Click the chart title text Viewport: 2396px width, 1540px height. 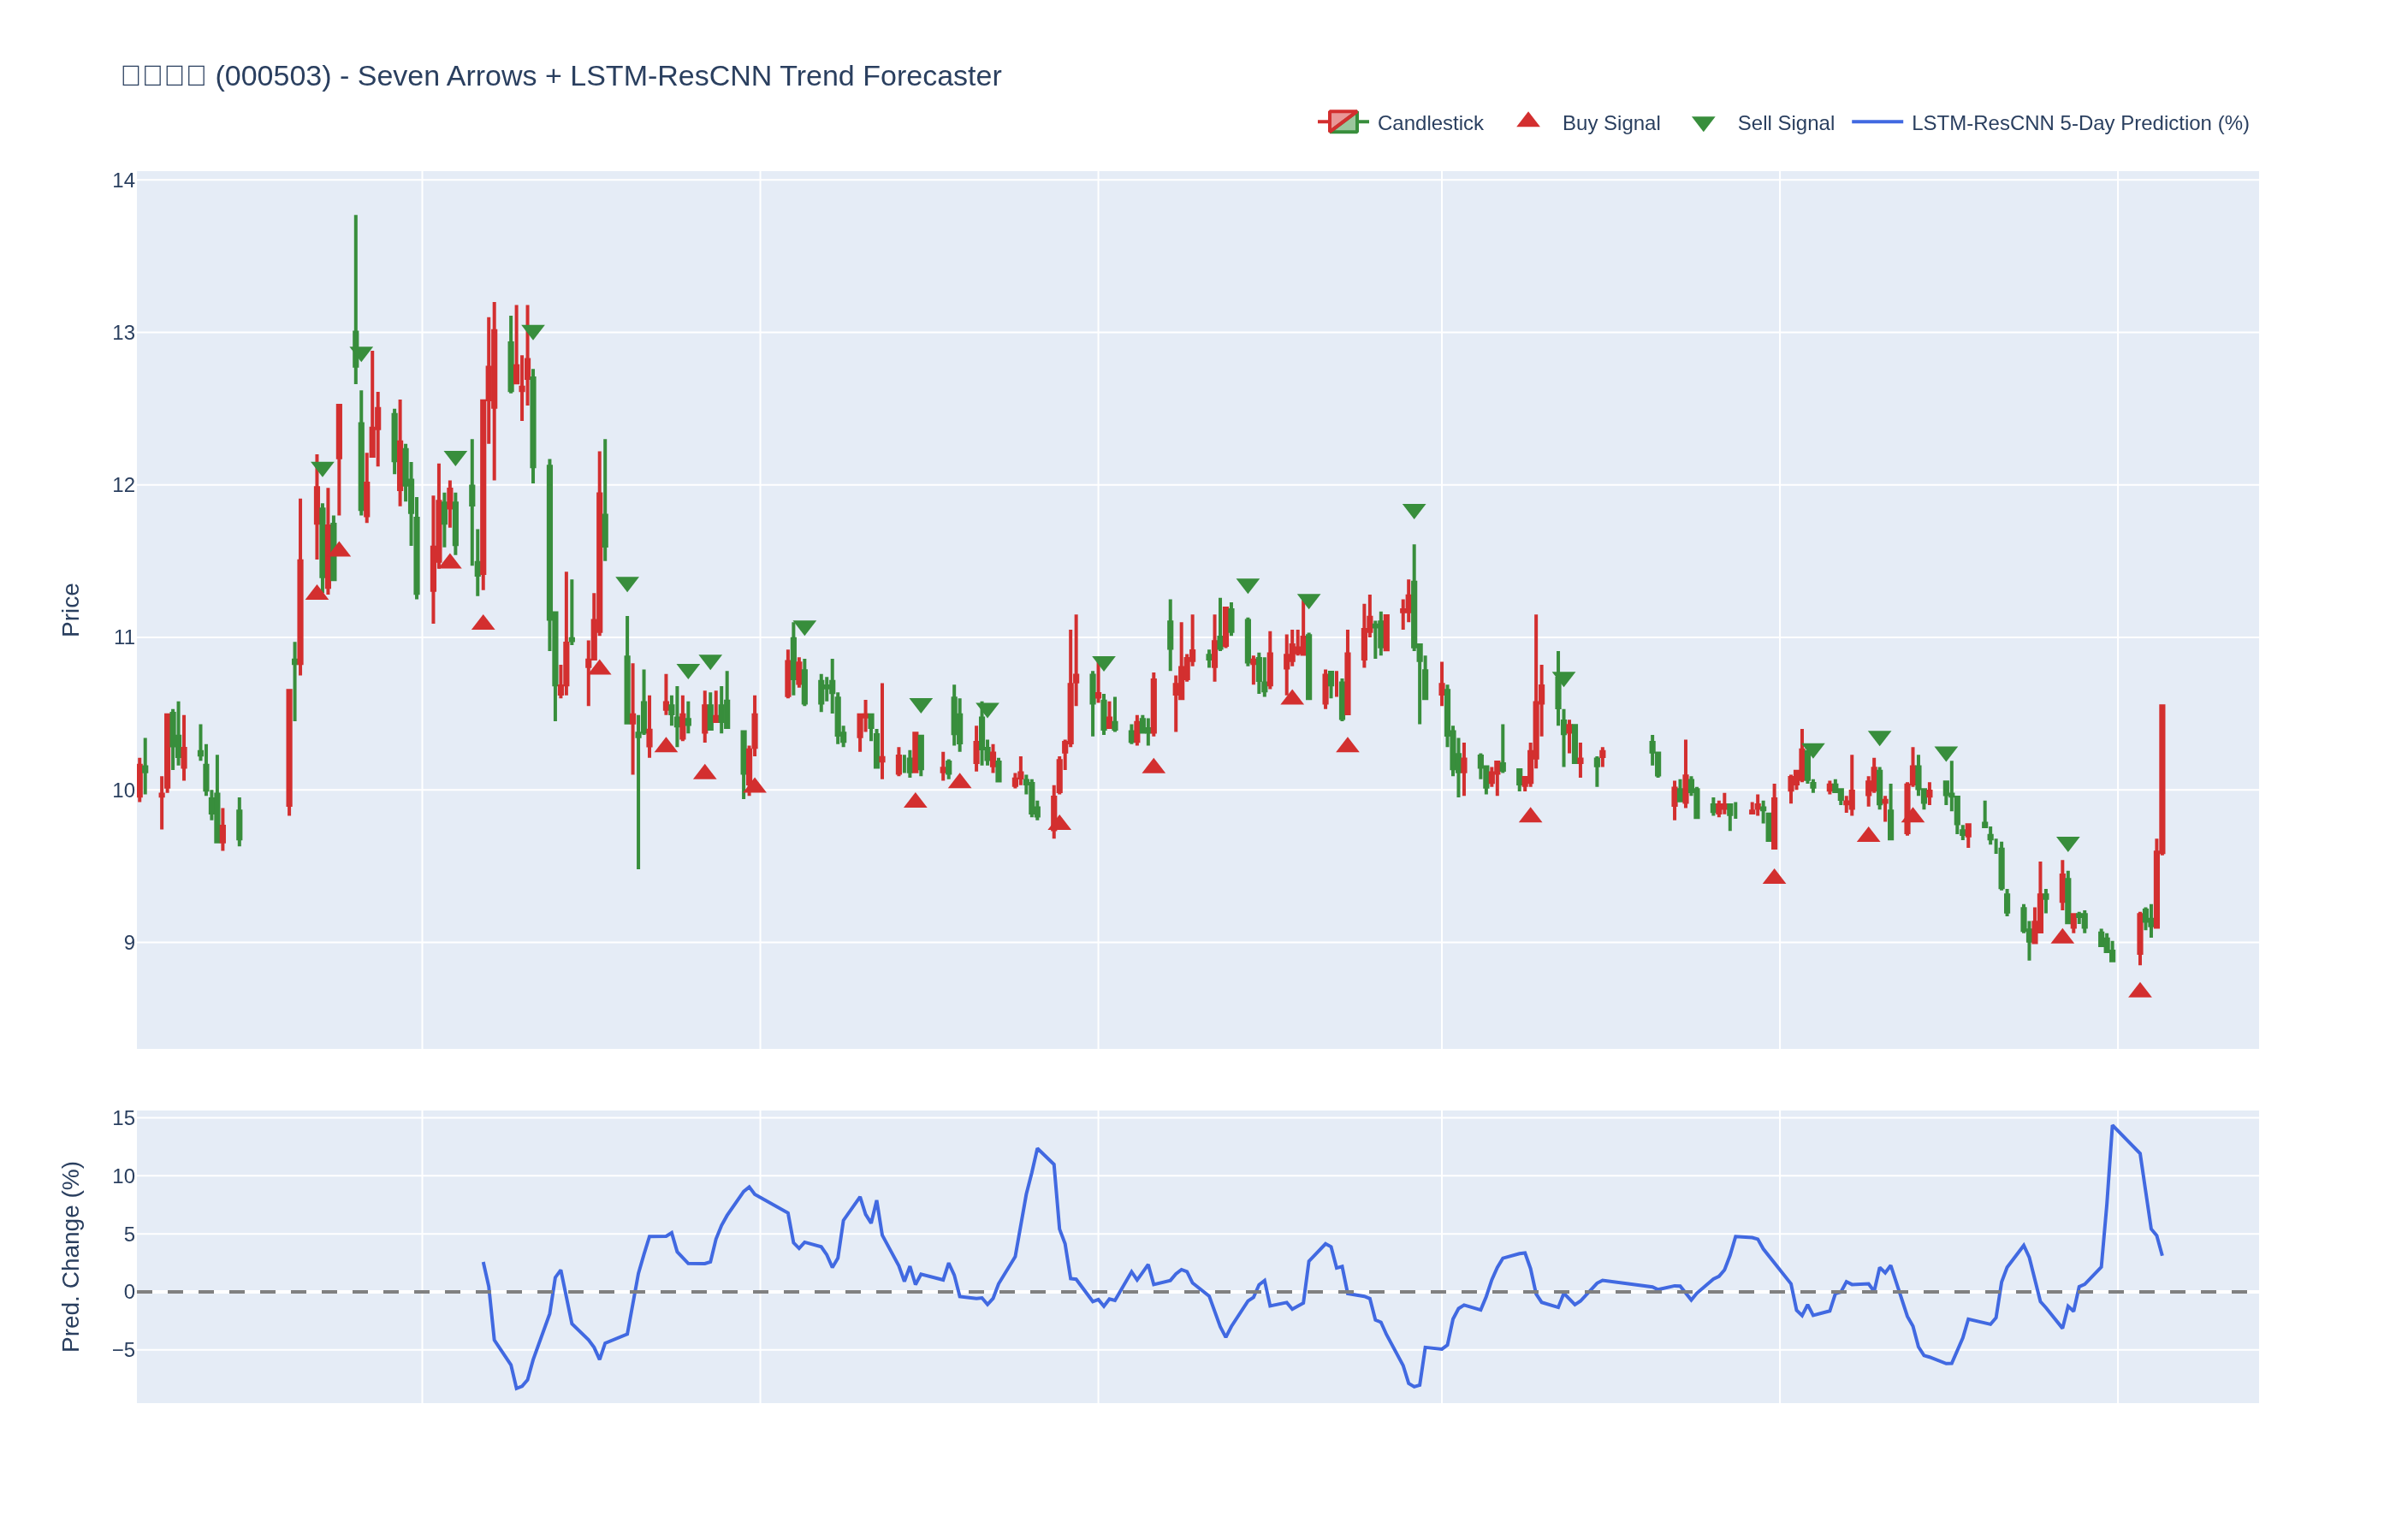(560, 76)
